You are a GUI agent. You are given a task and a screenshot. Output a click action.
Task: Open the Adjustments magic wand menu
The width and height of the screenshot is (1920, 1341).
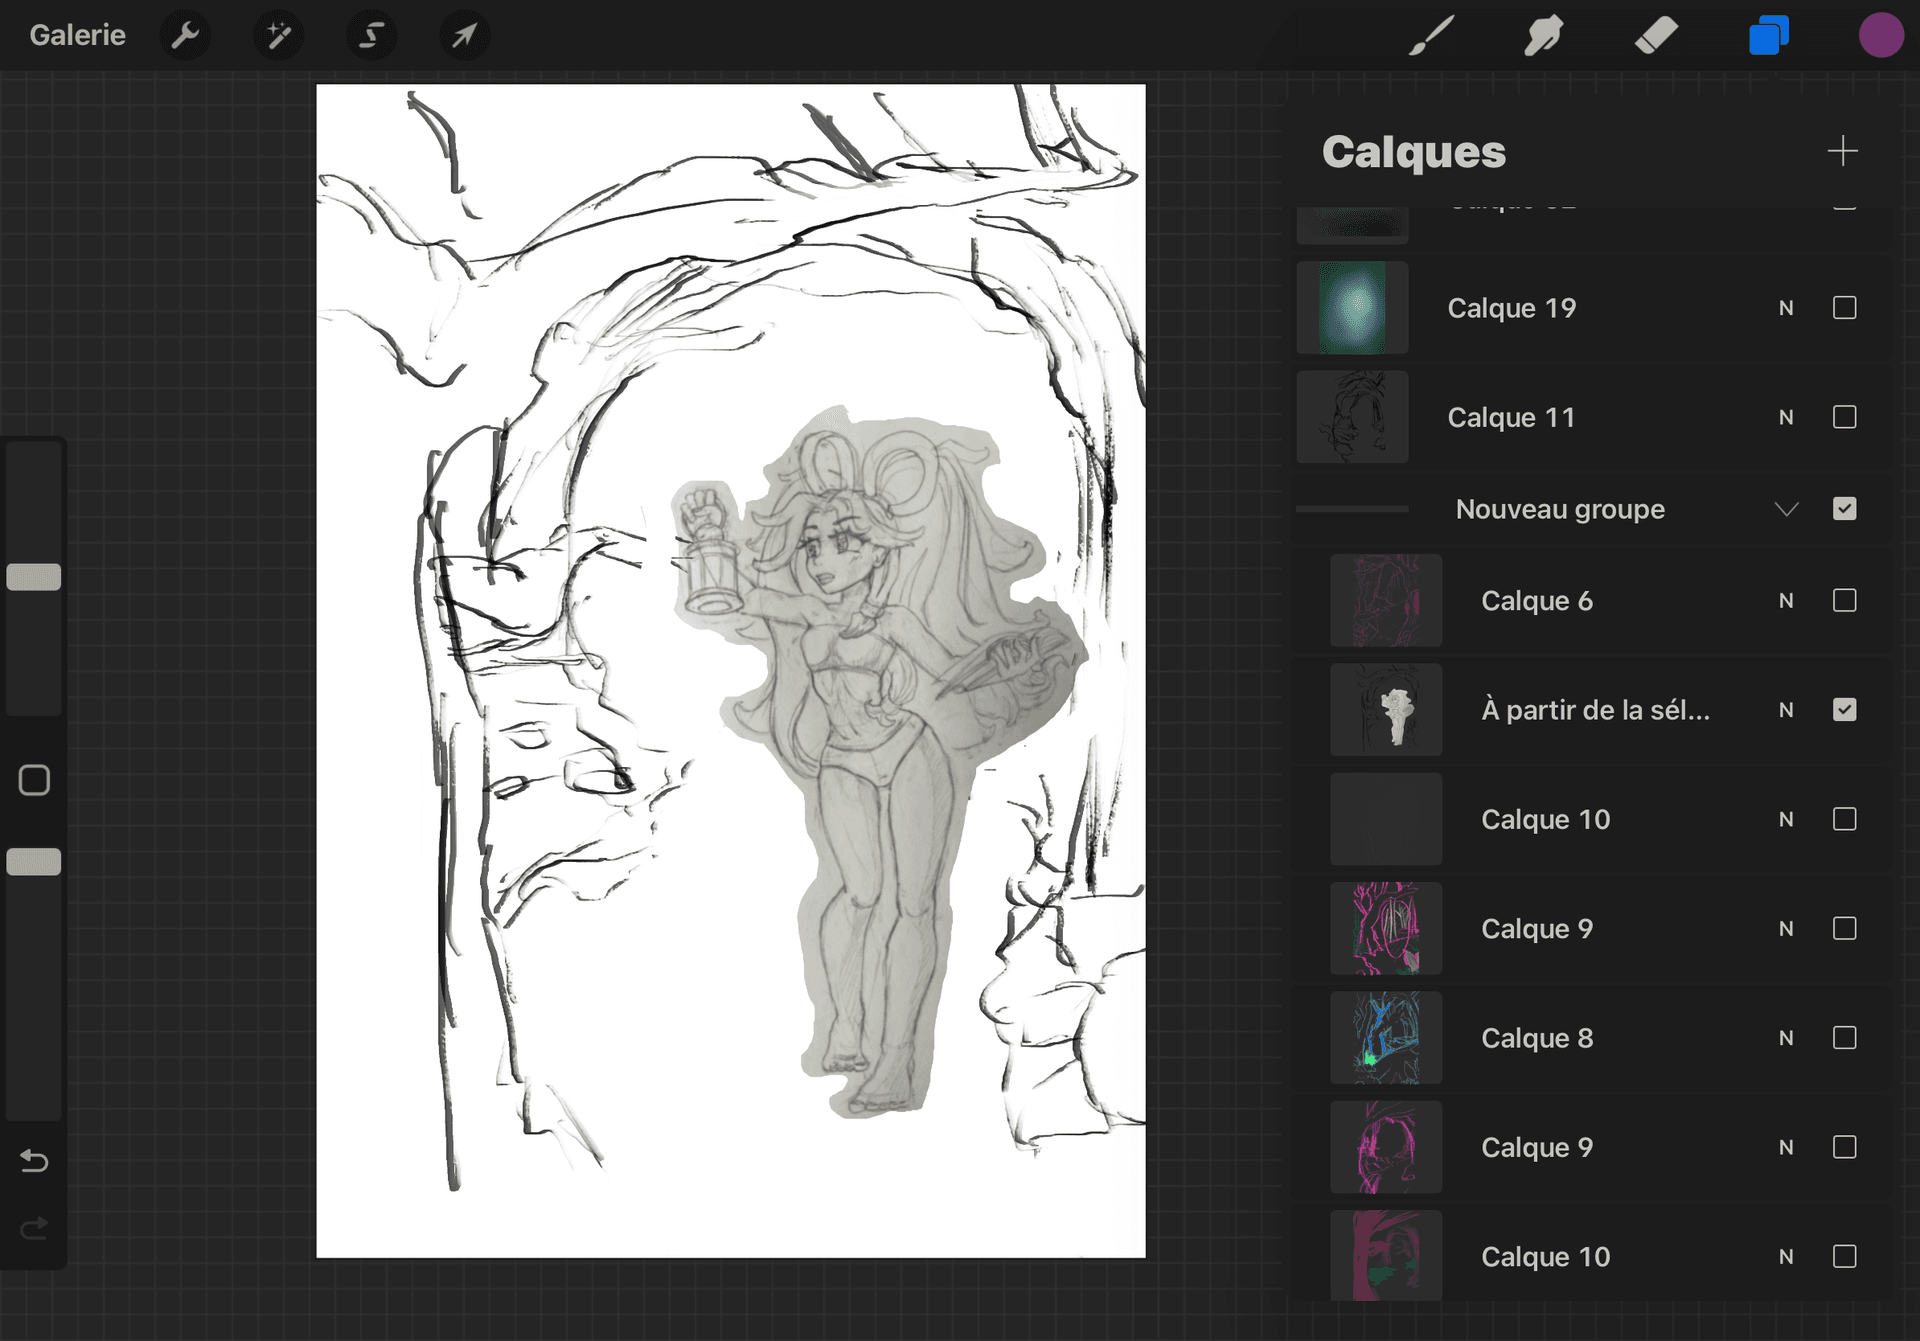coord(278,36)
